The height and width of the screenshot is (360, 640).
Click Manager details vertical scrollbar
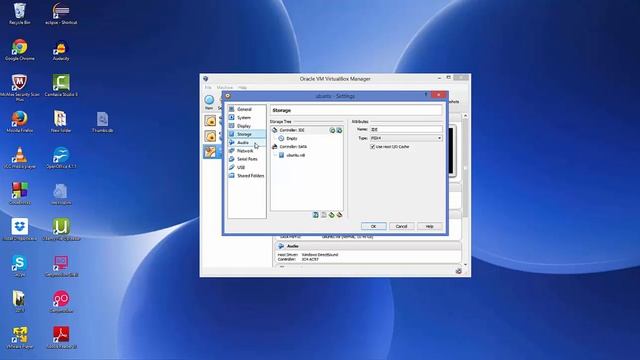tap(465, 191)
